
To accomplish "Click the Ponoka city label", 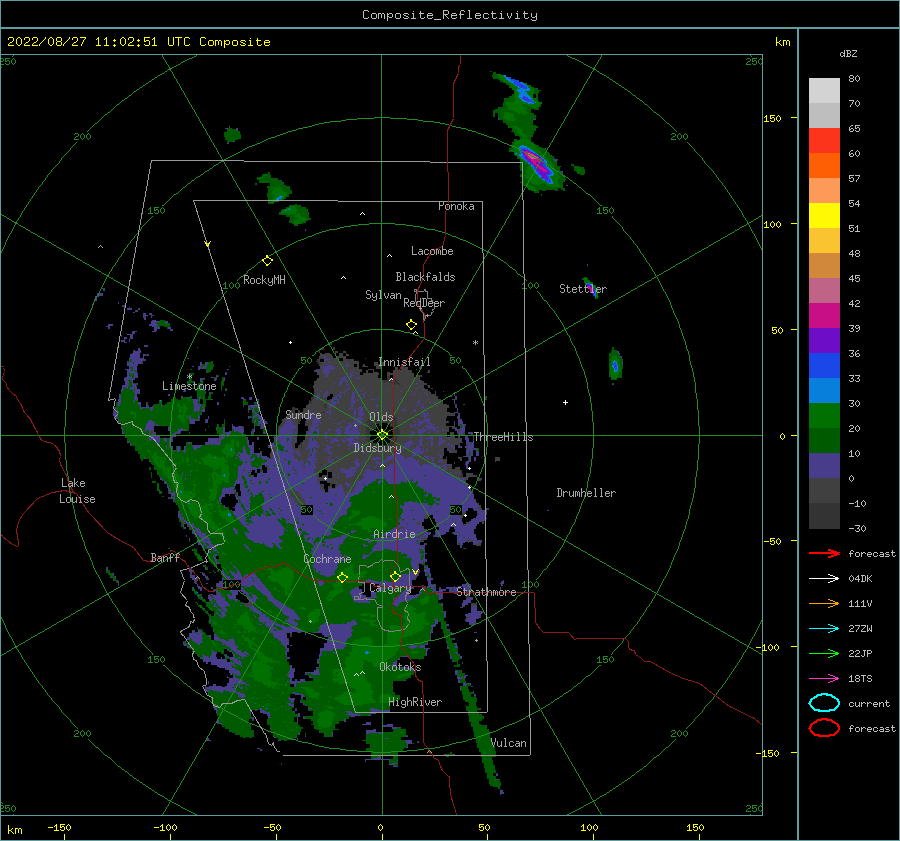I will tap(456, 206).
